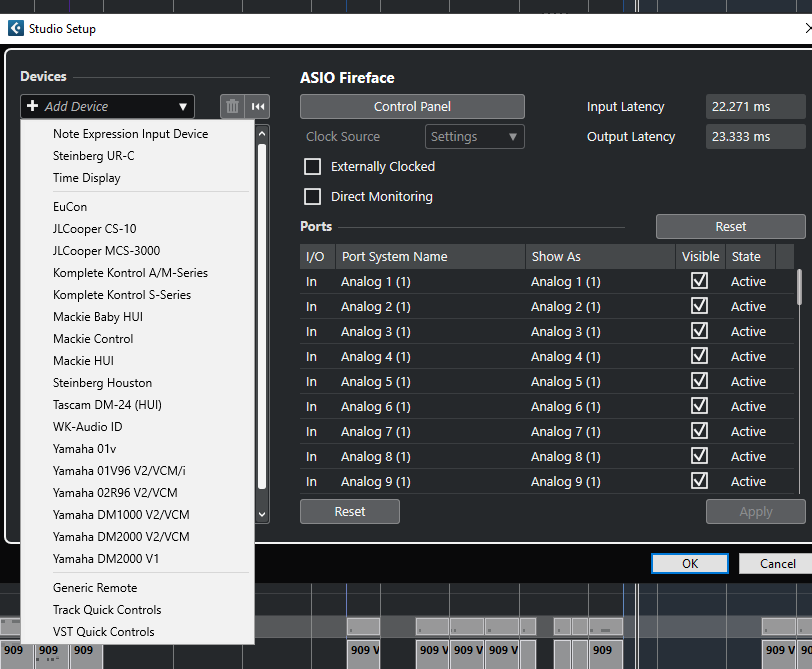The image size is (812, 669).
Task: Click the reset device list rewind icon
Action: [258, 107]
